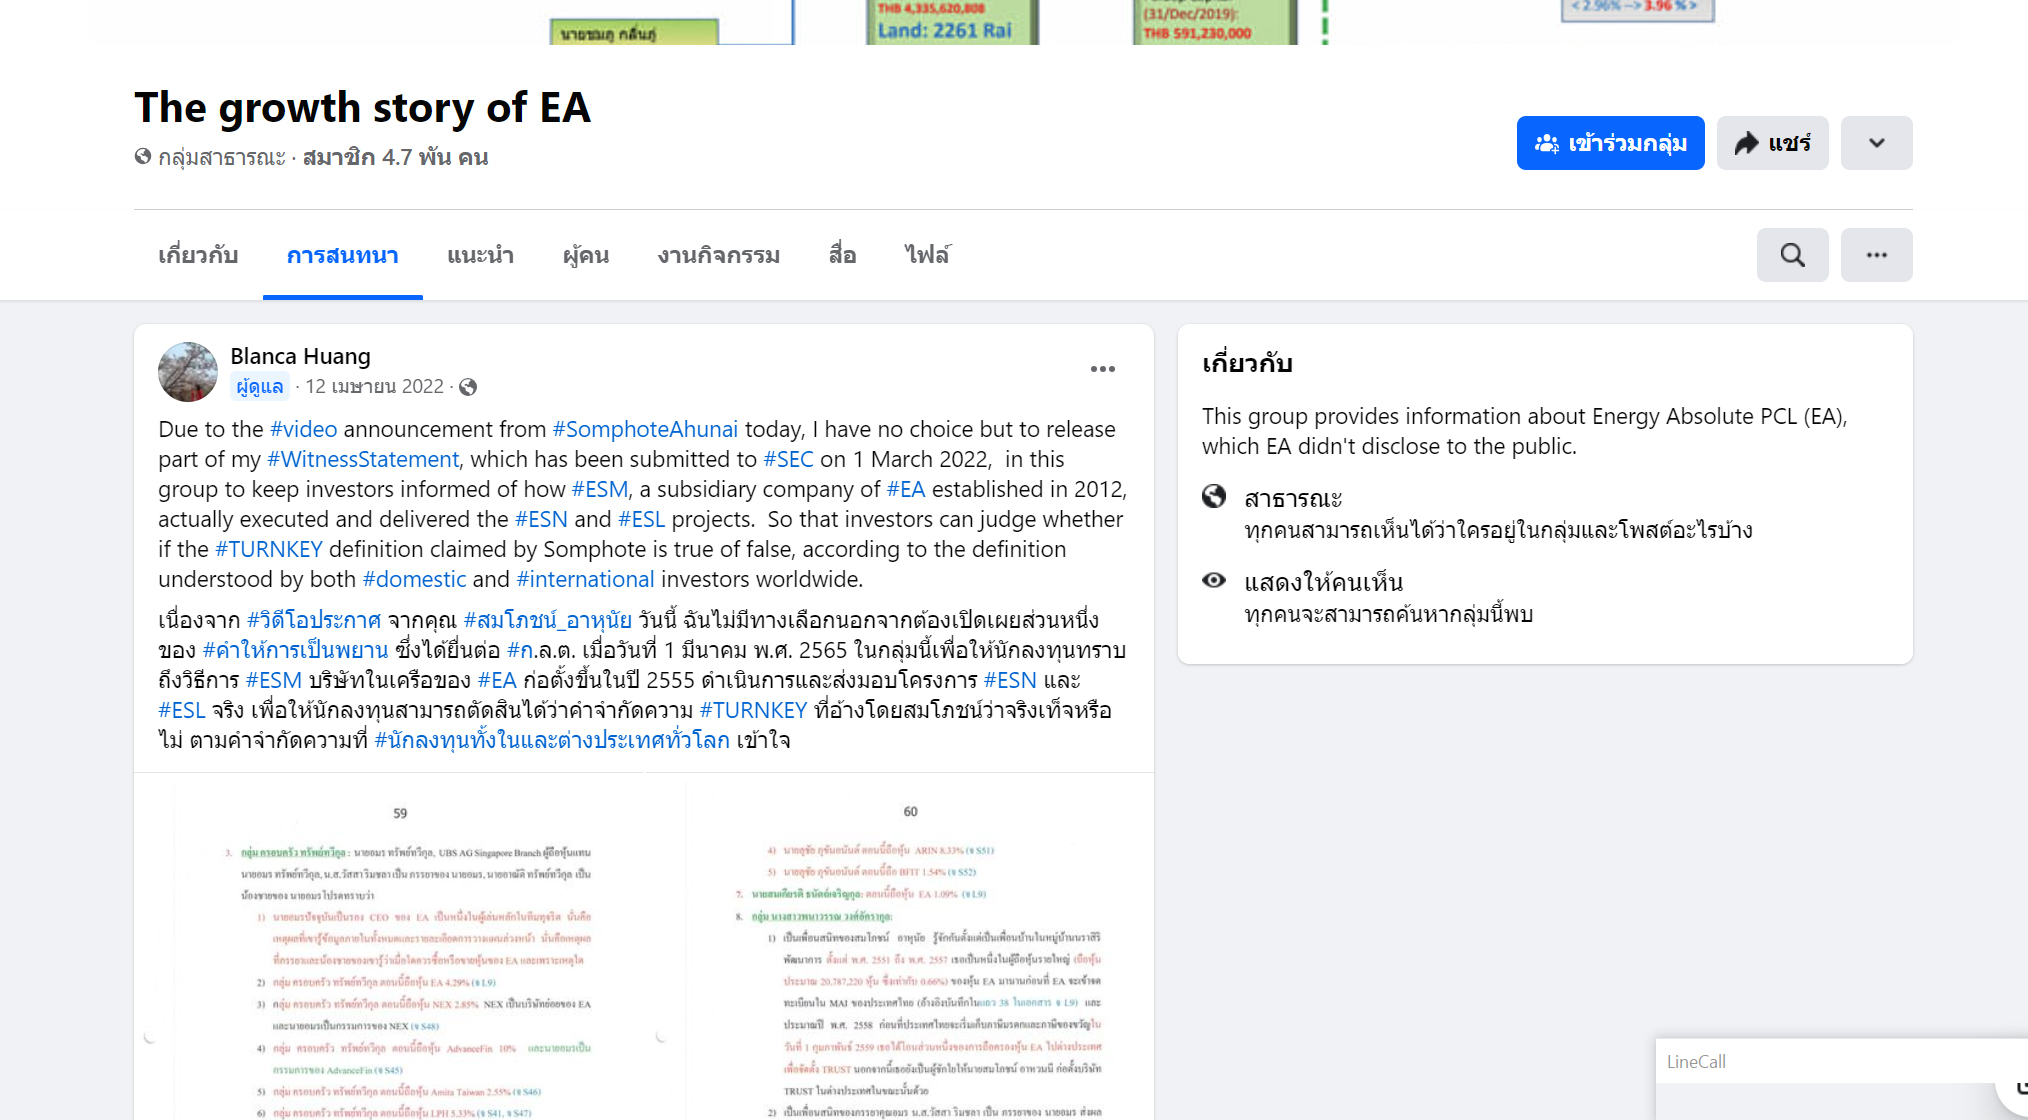Open the search icon in the group toolbar

point(1792,254)
